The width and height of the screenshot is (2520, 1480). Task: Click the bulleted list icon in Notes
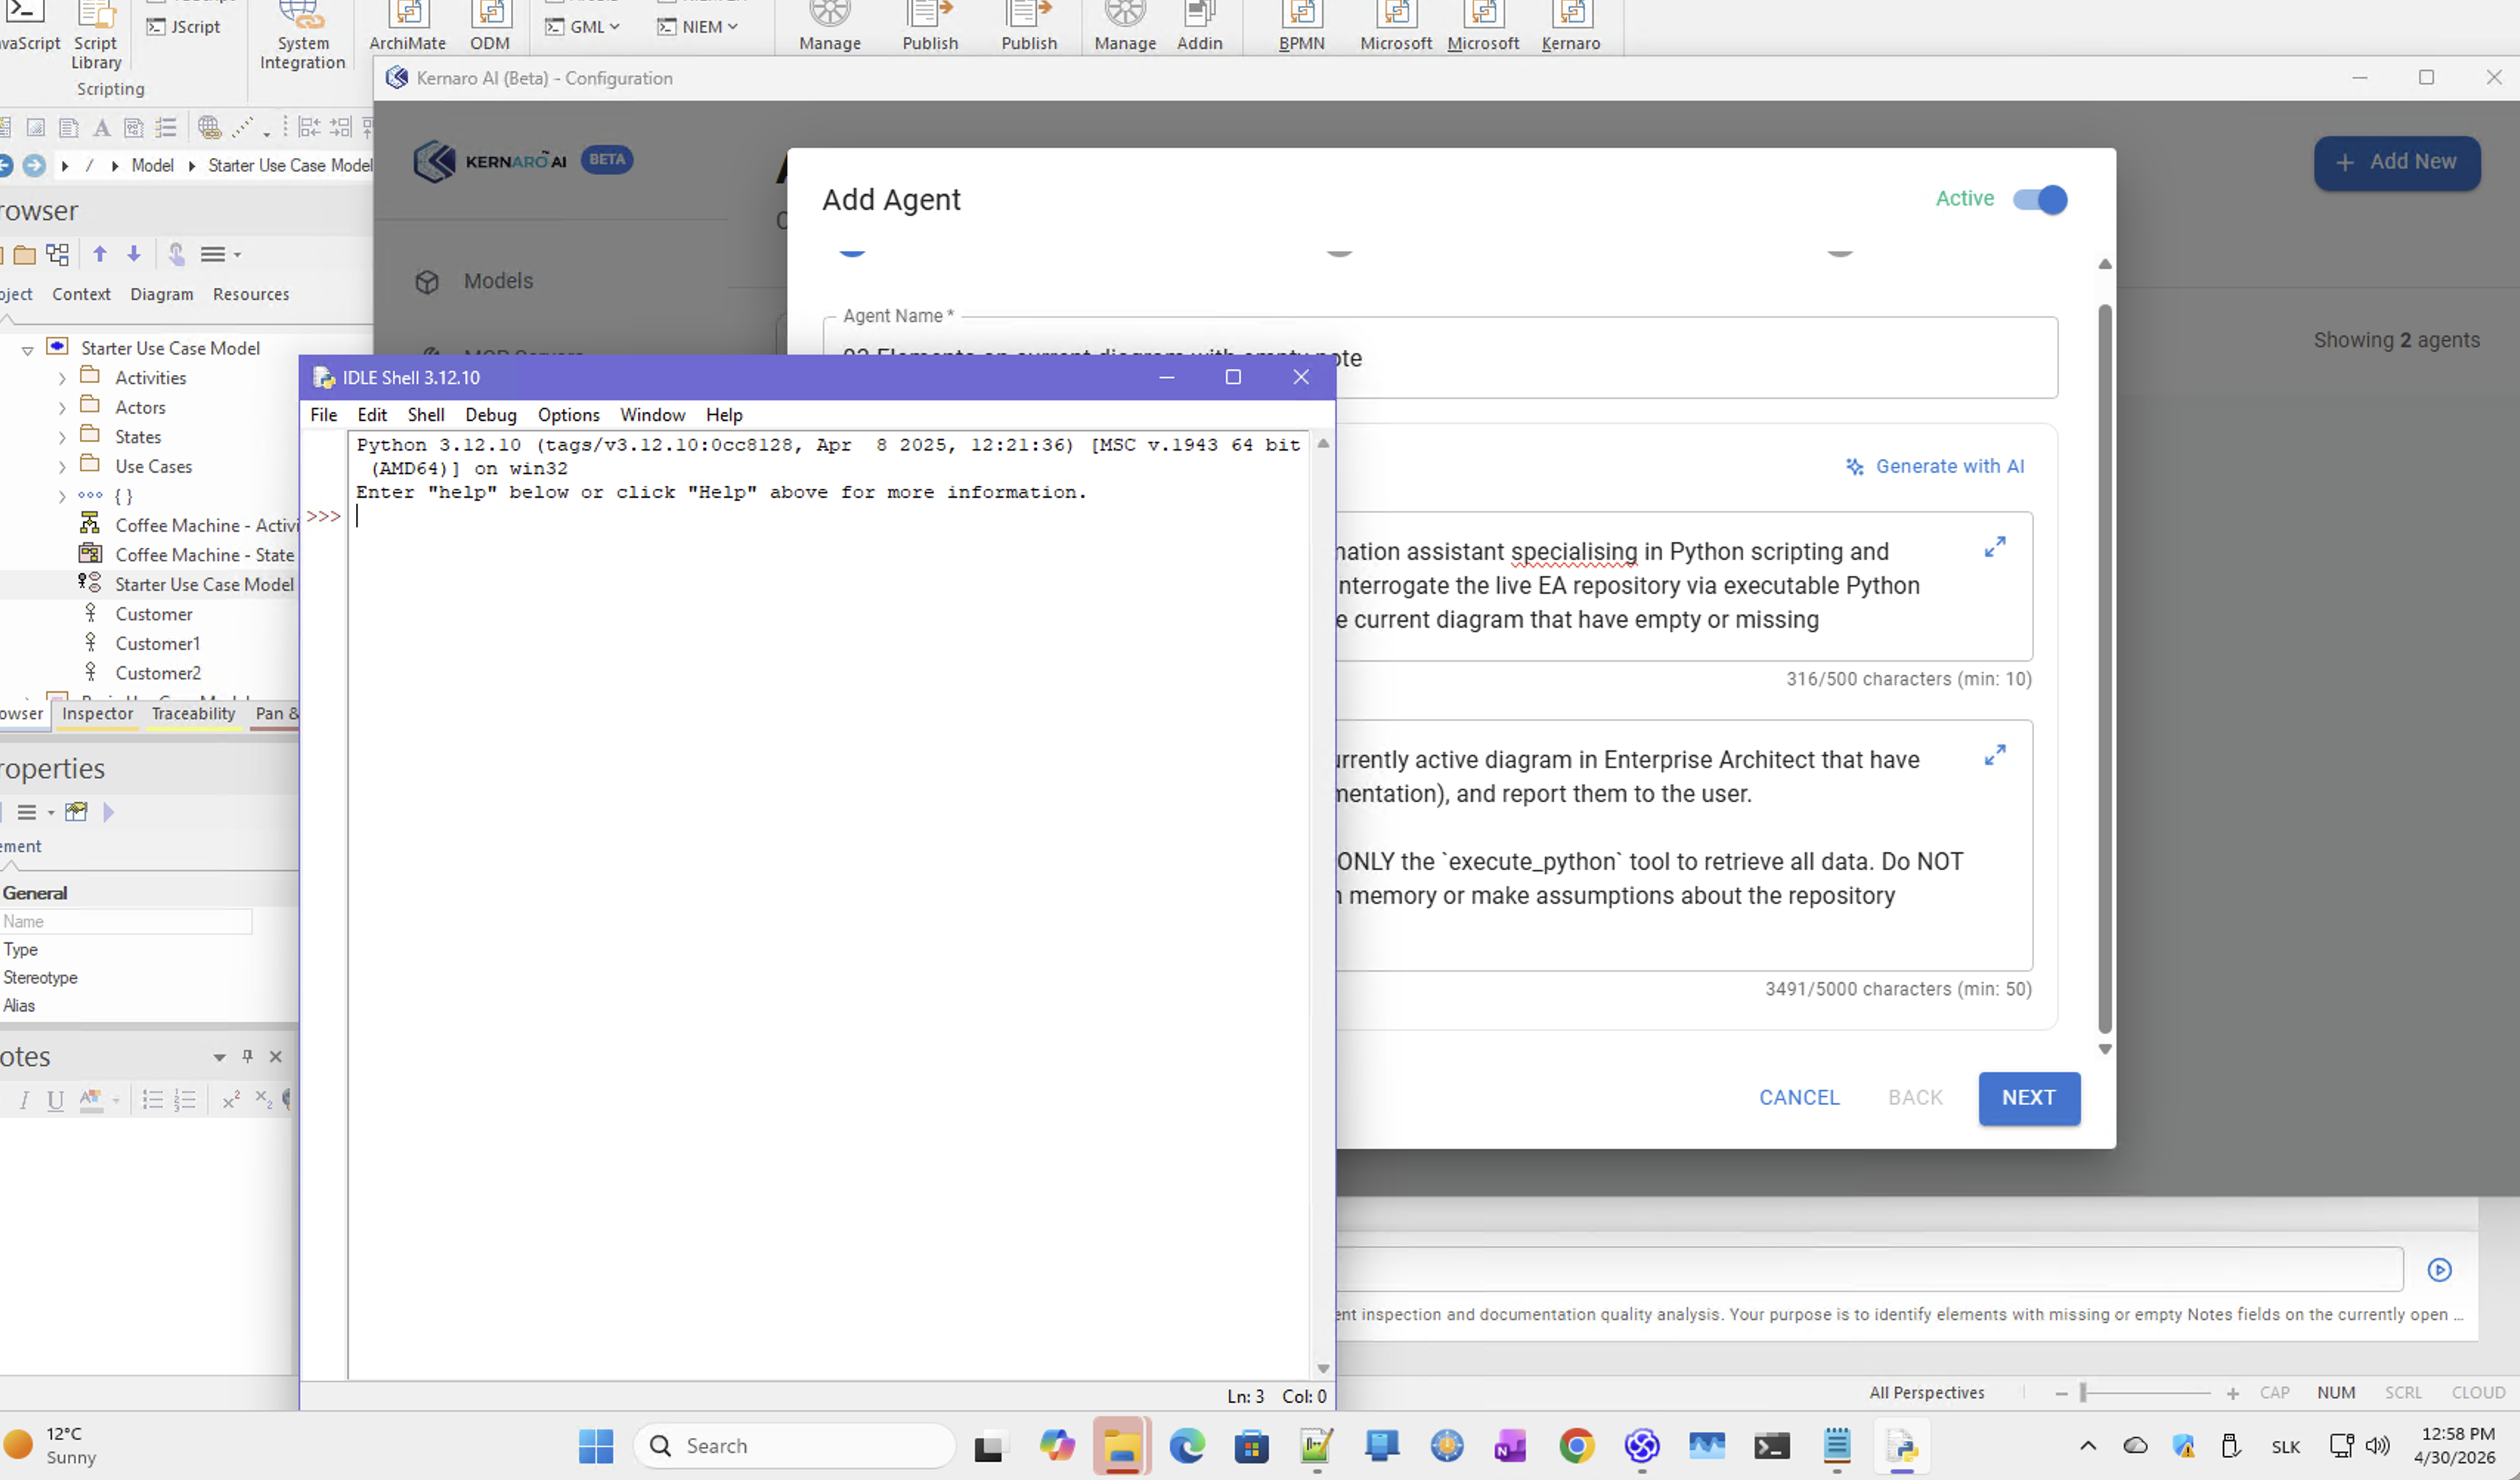click(152, 1100)
